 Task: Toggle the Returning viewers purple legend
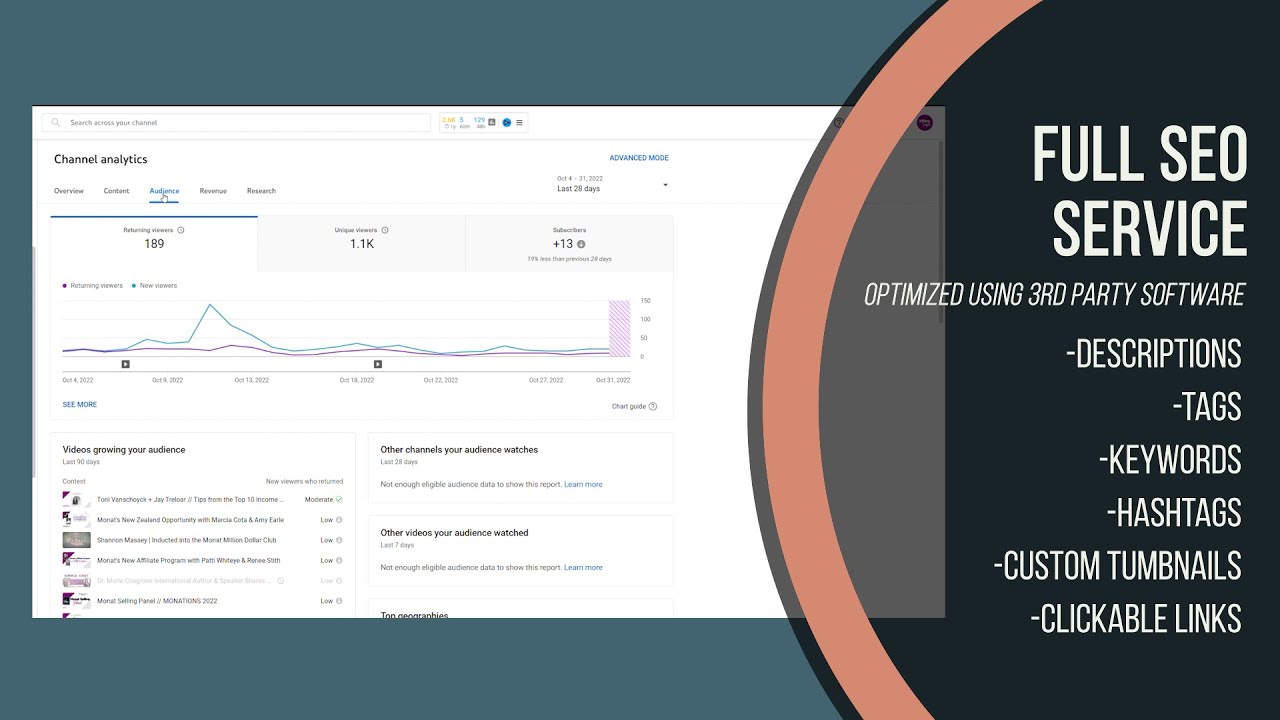[93, 286]
